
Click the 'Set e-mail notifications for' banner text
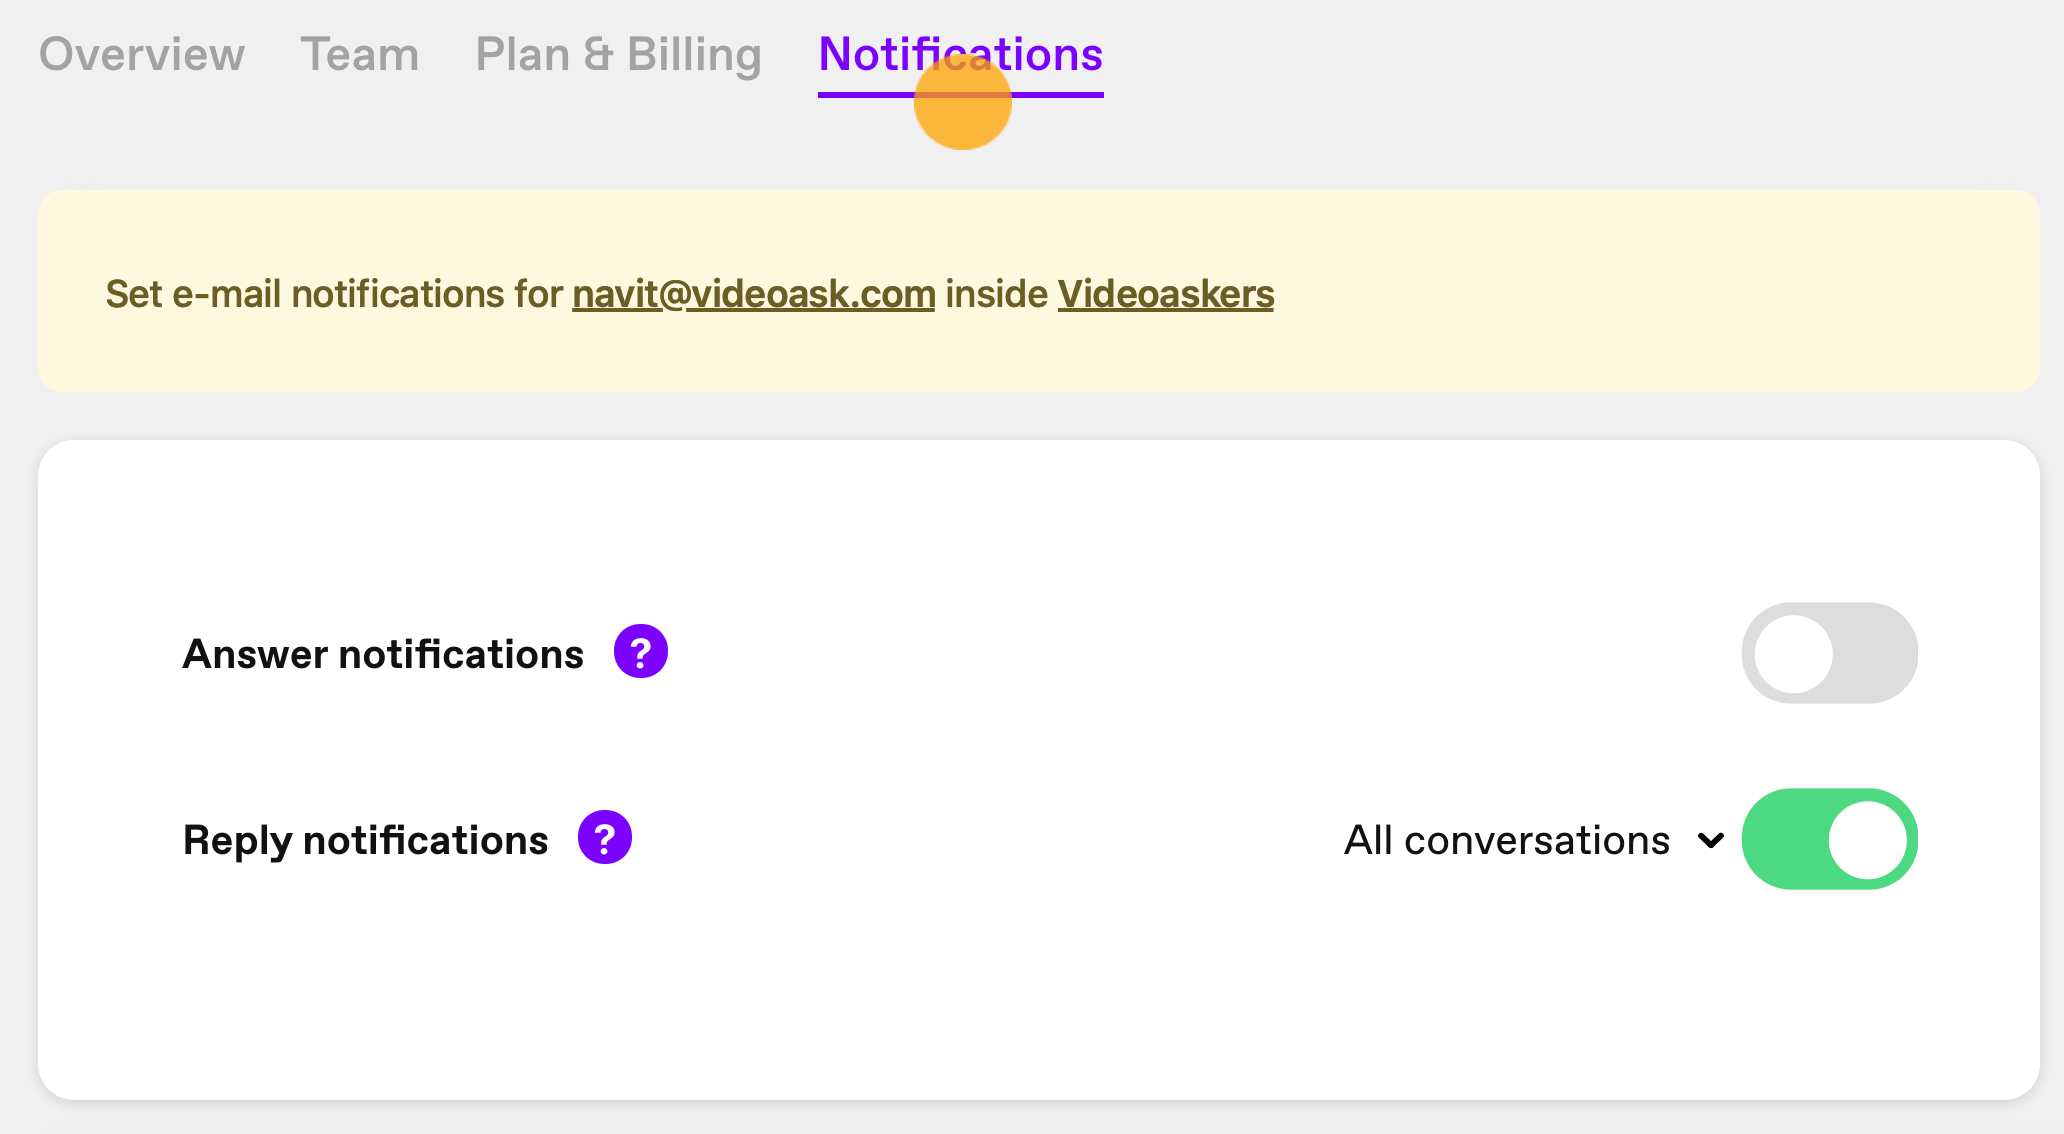[x=334, y=294]
